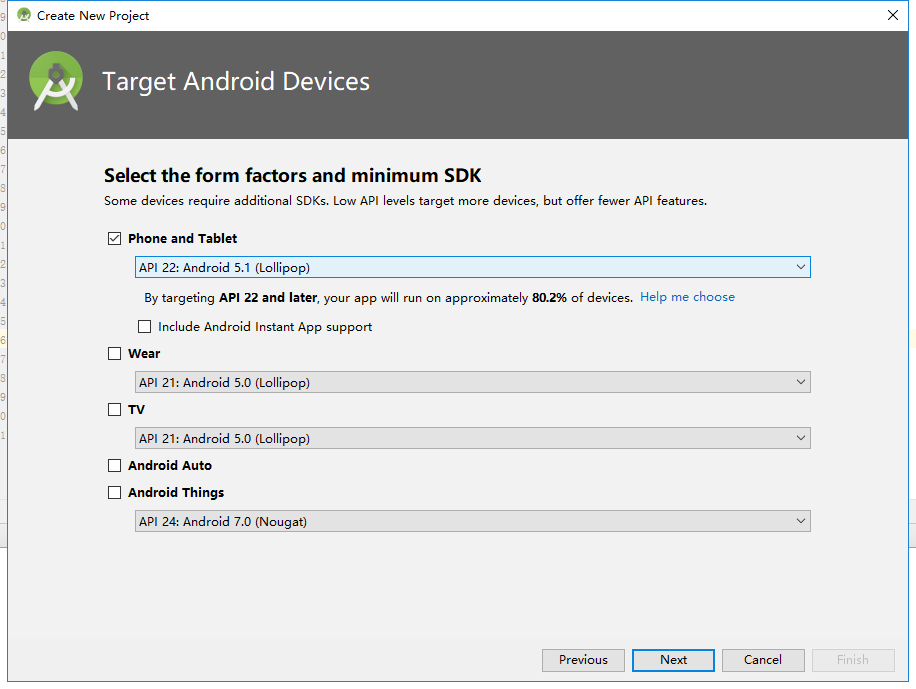
Task: Check the Wear form factor checkbox
Action: coord(114,354)
